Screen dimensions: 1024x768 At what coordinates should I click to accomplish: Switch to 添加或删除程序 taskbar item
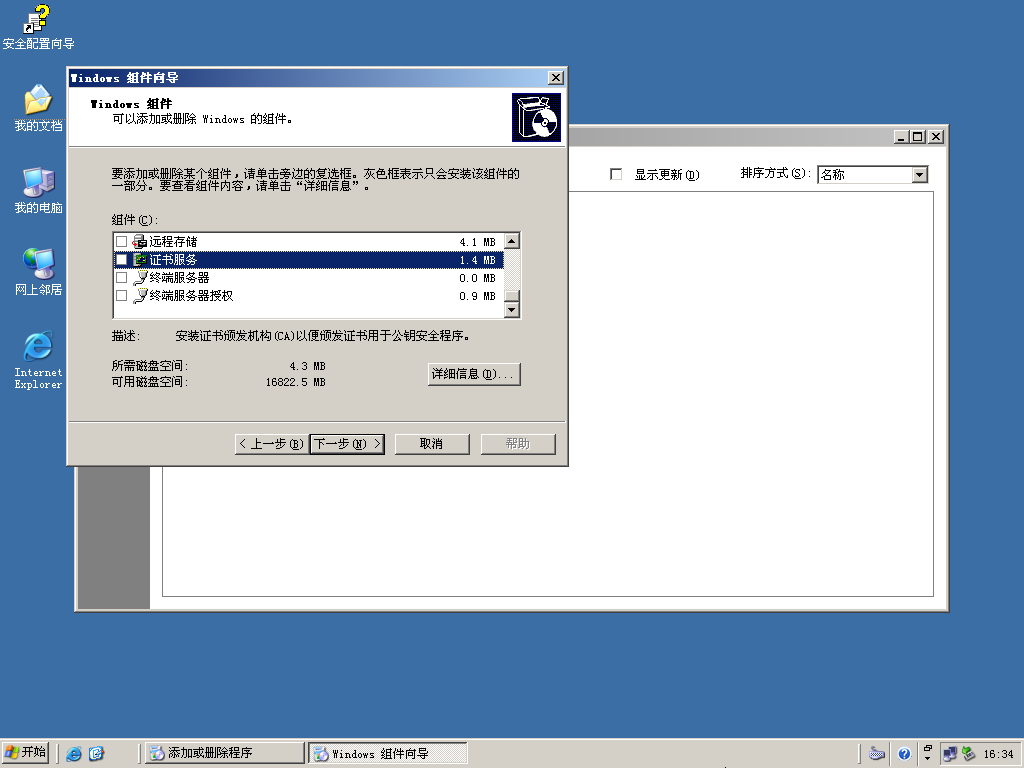pyautogui.click(x=225, y=753)
